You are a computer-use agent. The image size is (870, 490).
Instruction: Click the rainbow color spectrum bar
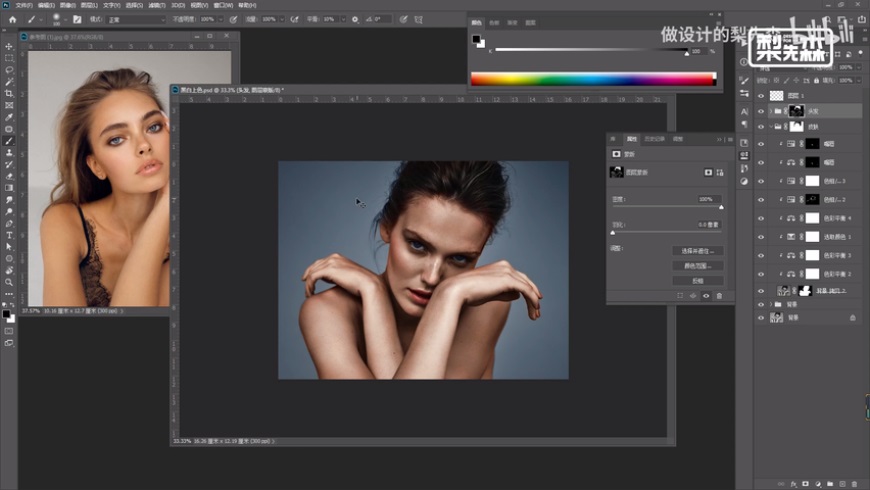(593, 78)
